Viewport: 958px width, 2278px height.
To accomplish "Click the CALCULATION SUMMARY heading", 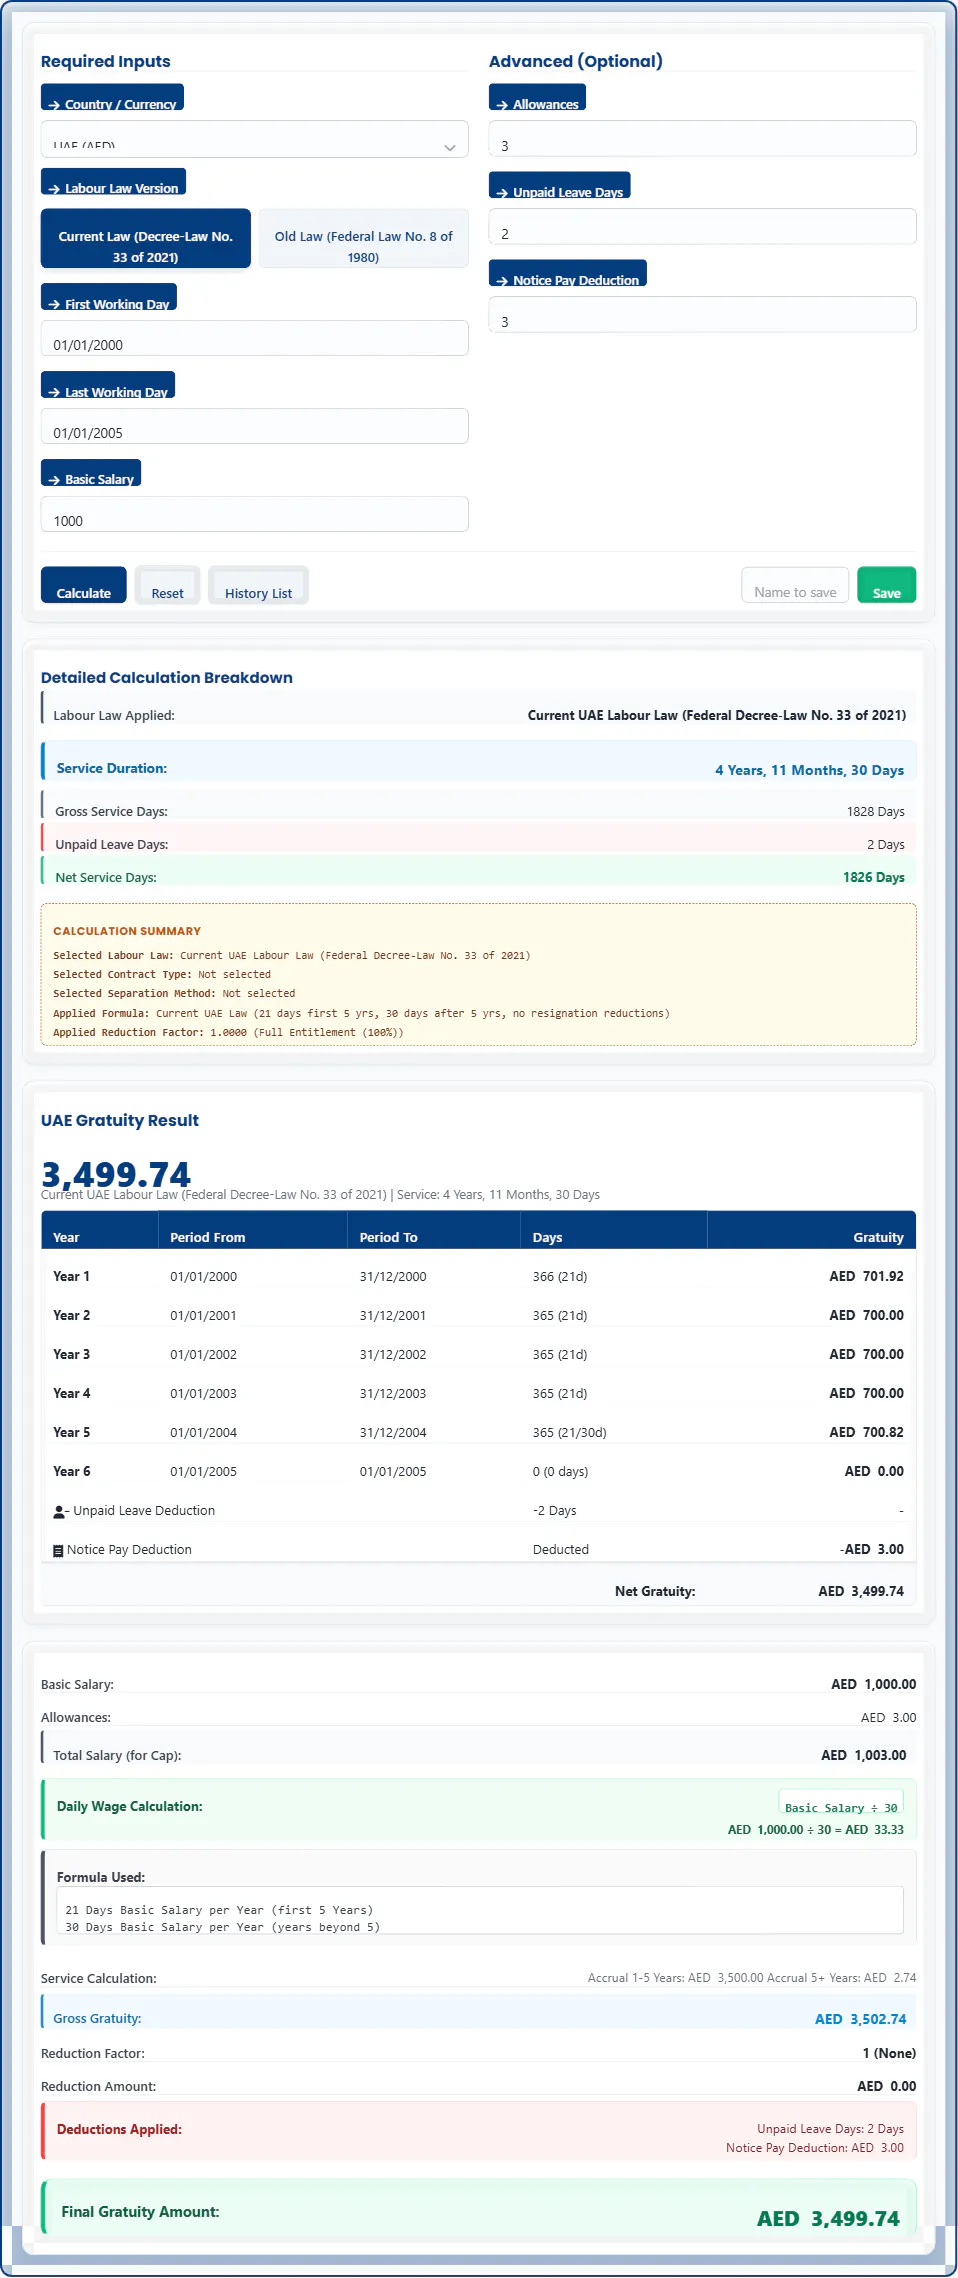I will (x=127, y=931).
